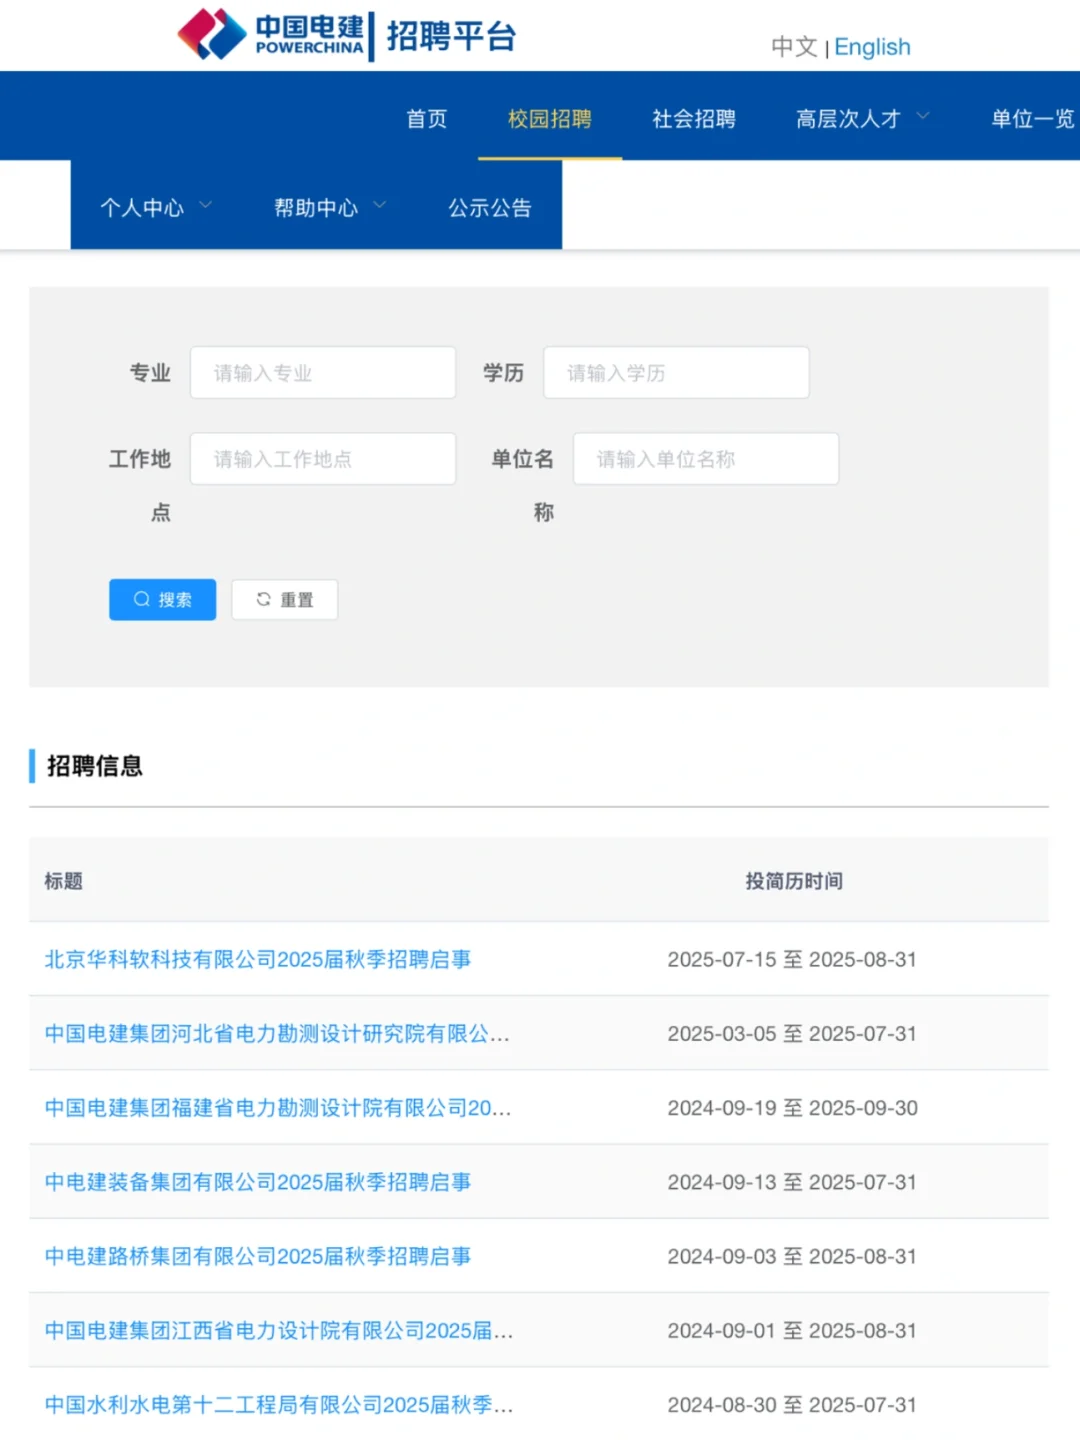Open the 首页 tab
This screenshot has width=1080, height=1440.
point(427,119)
